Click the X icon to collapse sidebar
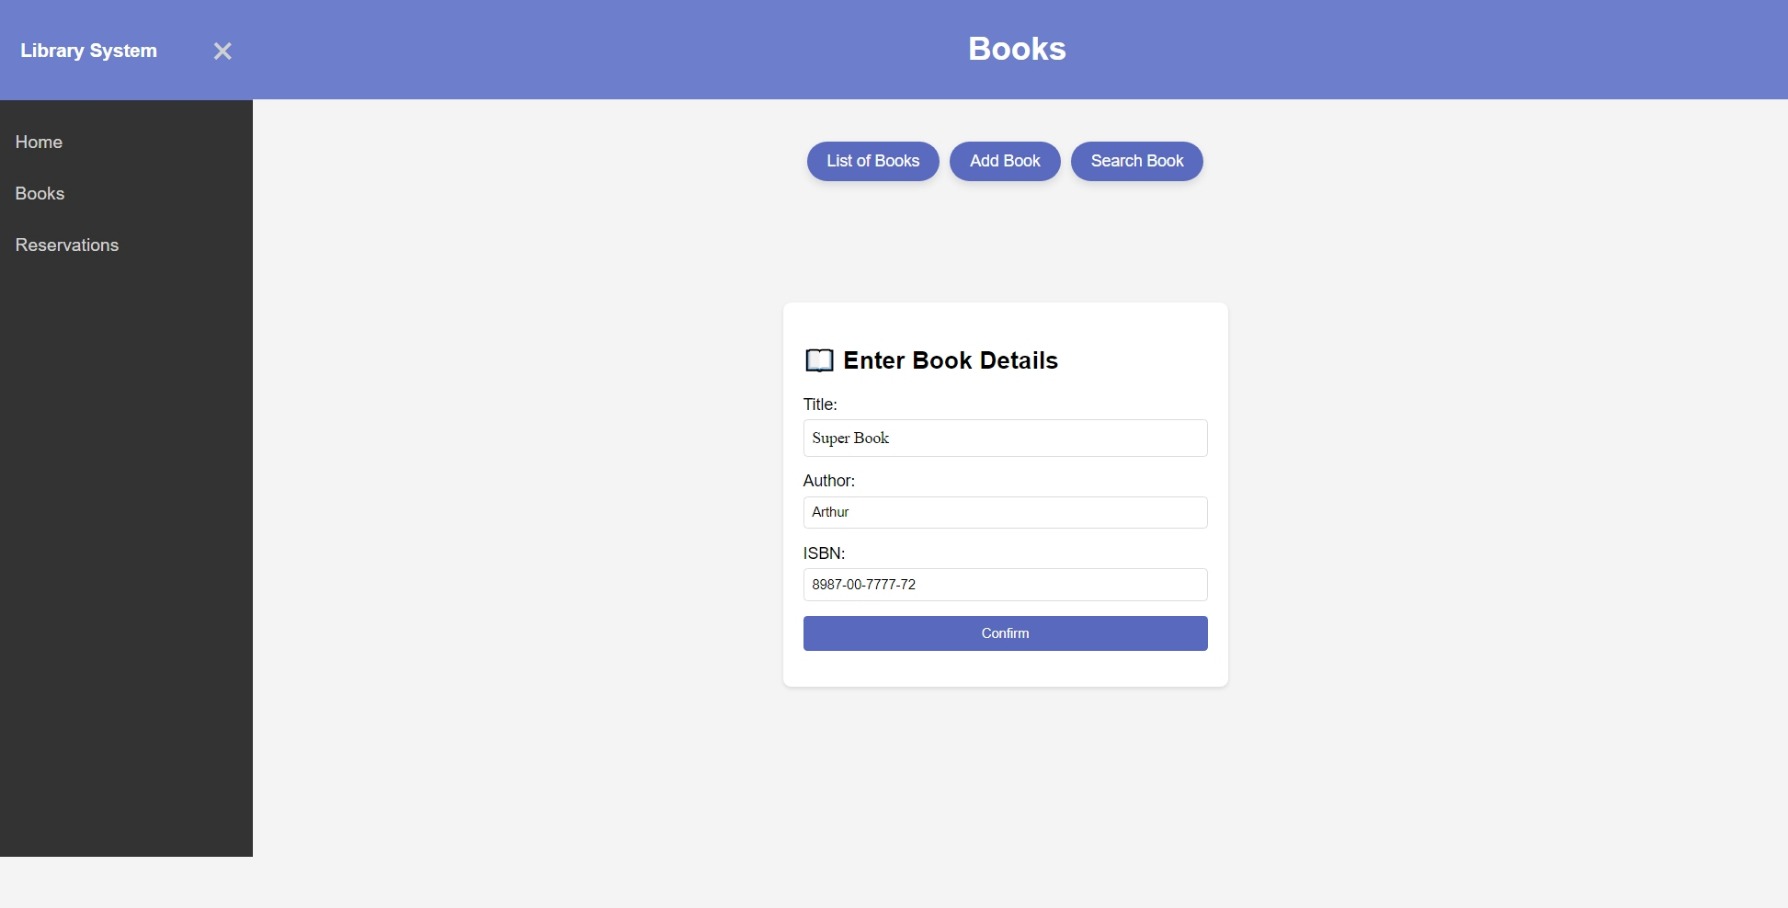Image resolution: width=1788 pixels, height=908 pixels. coord(222,50)
